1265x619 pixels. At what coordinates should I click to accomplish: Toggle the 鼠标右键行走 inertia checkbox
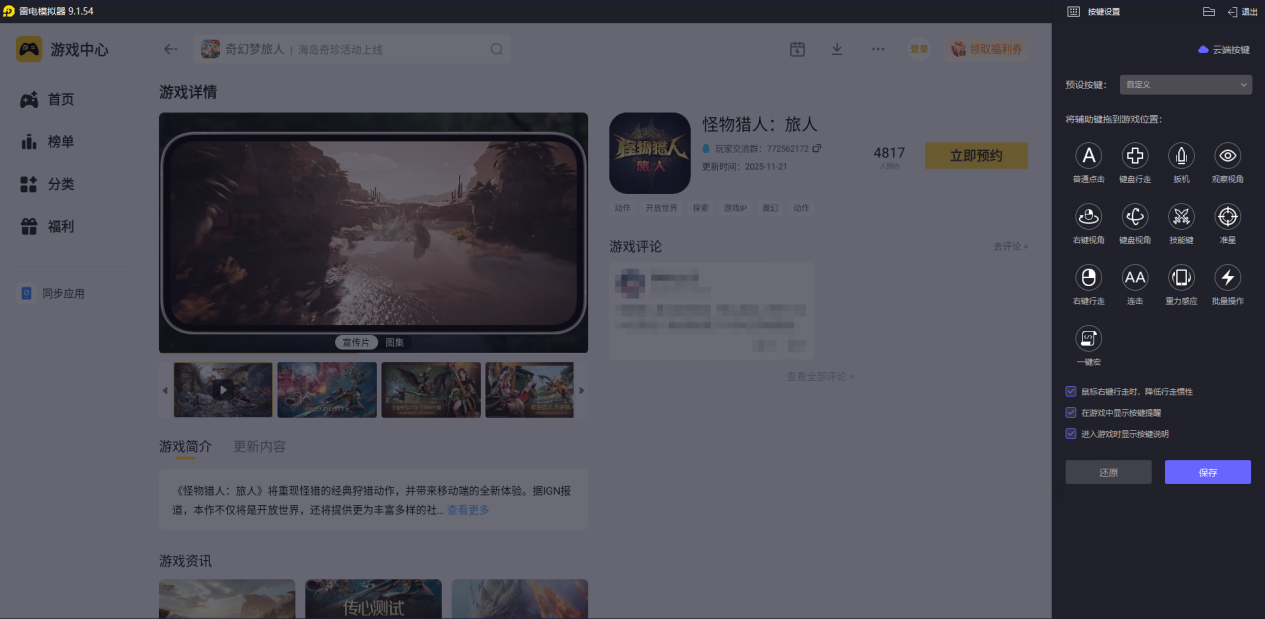tap(1070, 392)
